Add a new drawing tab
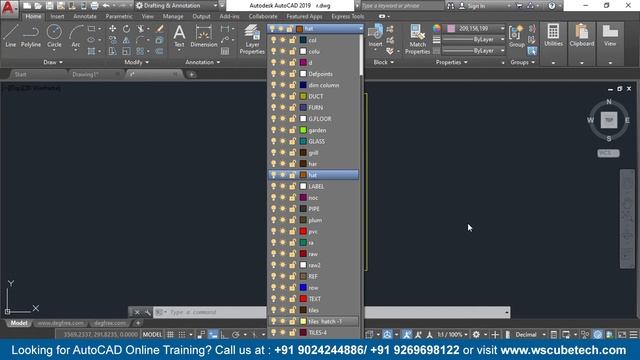The height and width of the screenshot is (360, 640). (x=191, y=74)
